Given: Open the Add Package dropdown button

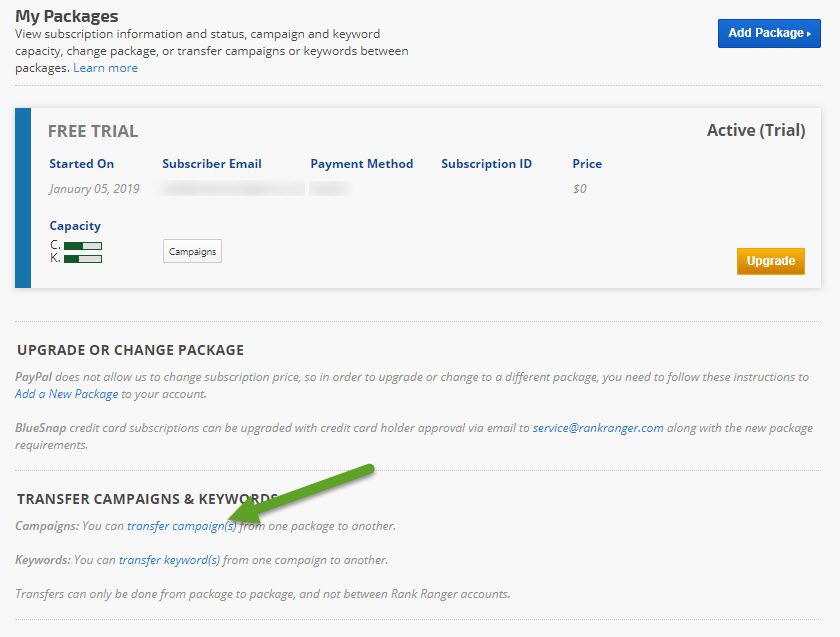Looking at the screenshot, I should (x=768, y=33).
